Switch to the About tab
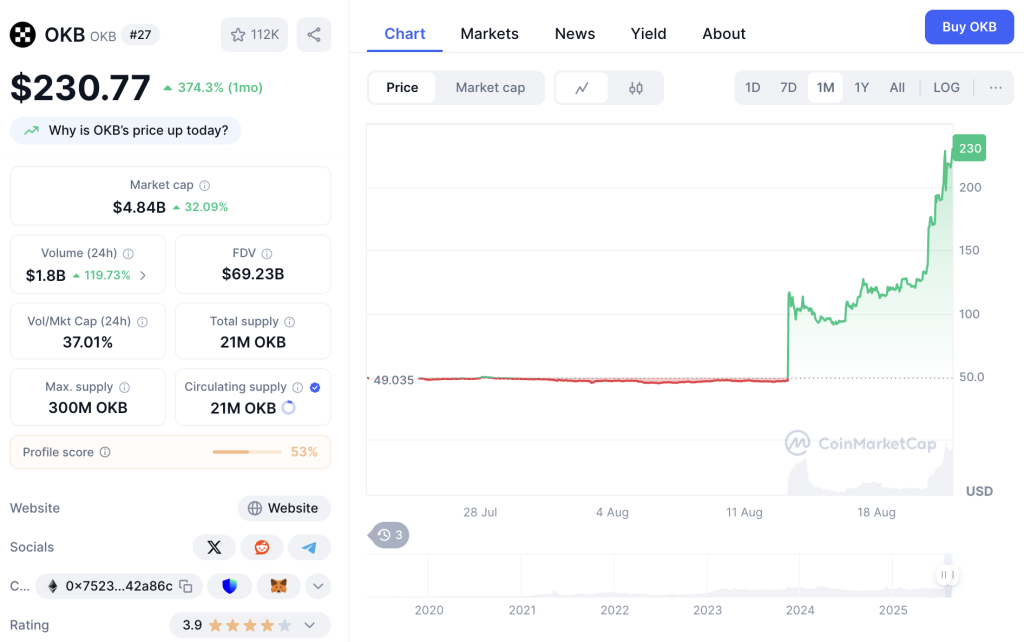 724,33
